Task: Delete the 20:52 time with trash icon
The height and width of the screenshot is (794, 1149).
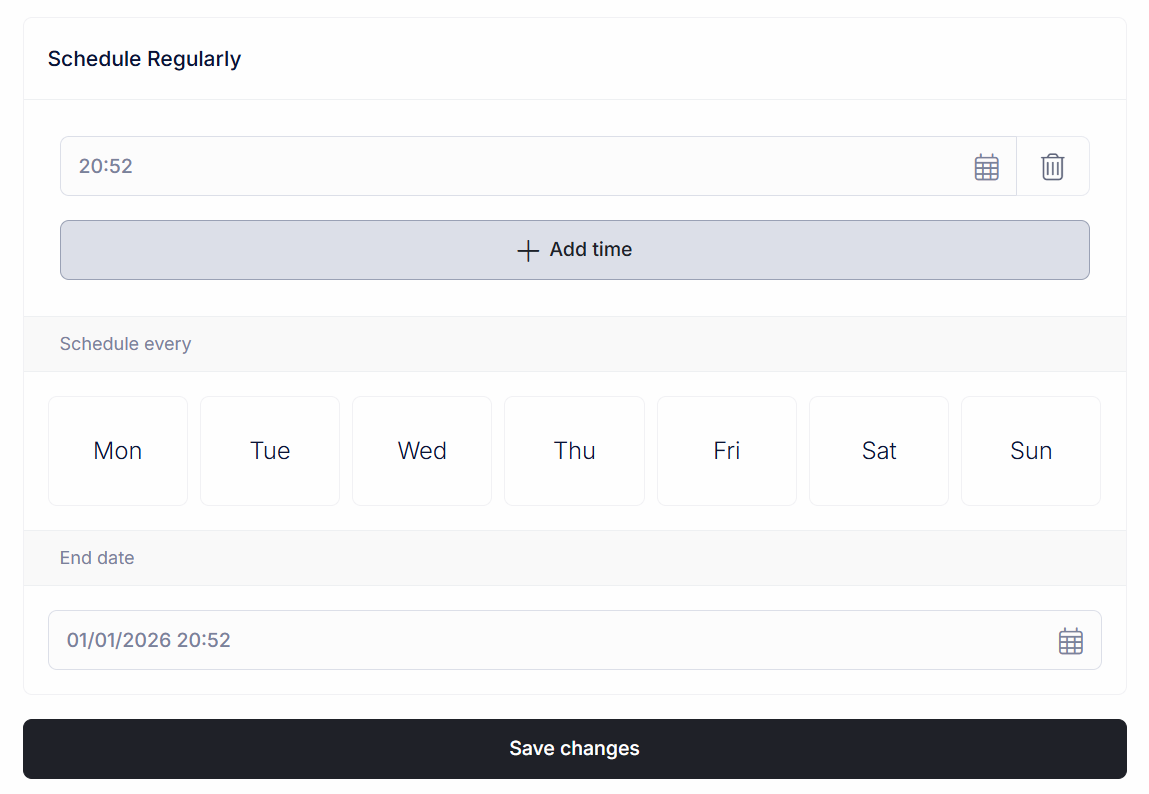Action: 1052,167
